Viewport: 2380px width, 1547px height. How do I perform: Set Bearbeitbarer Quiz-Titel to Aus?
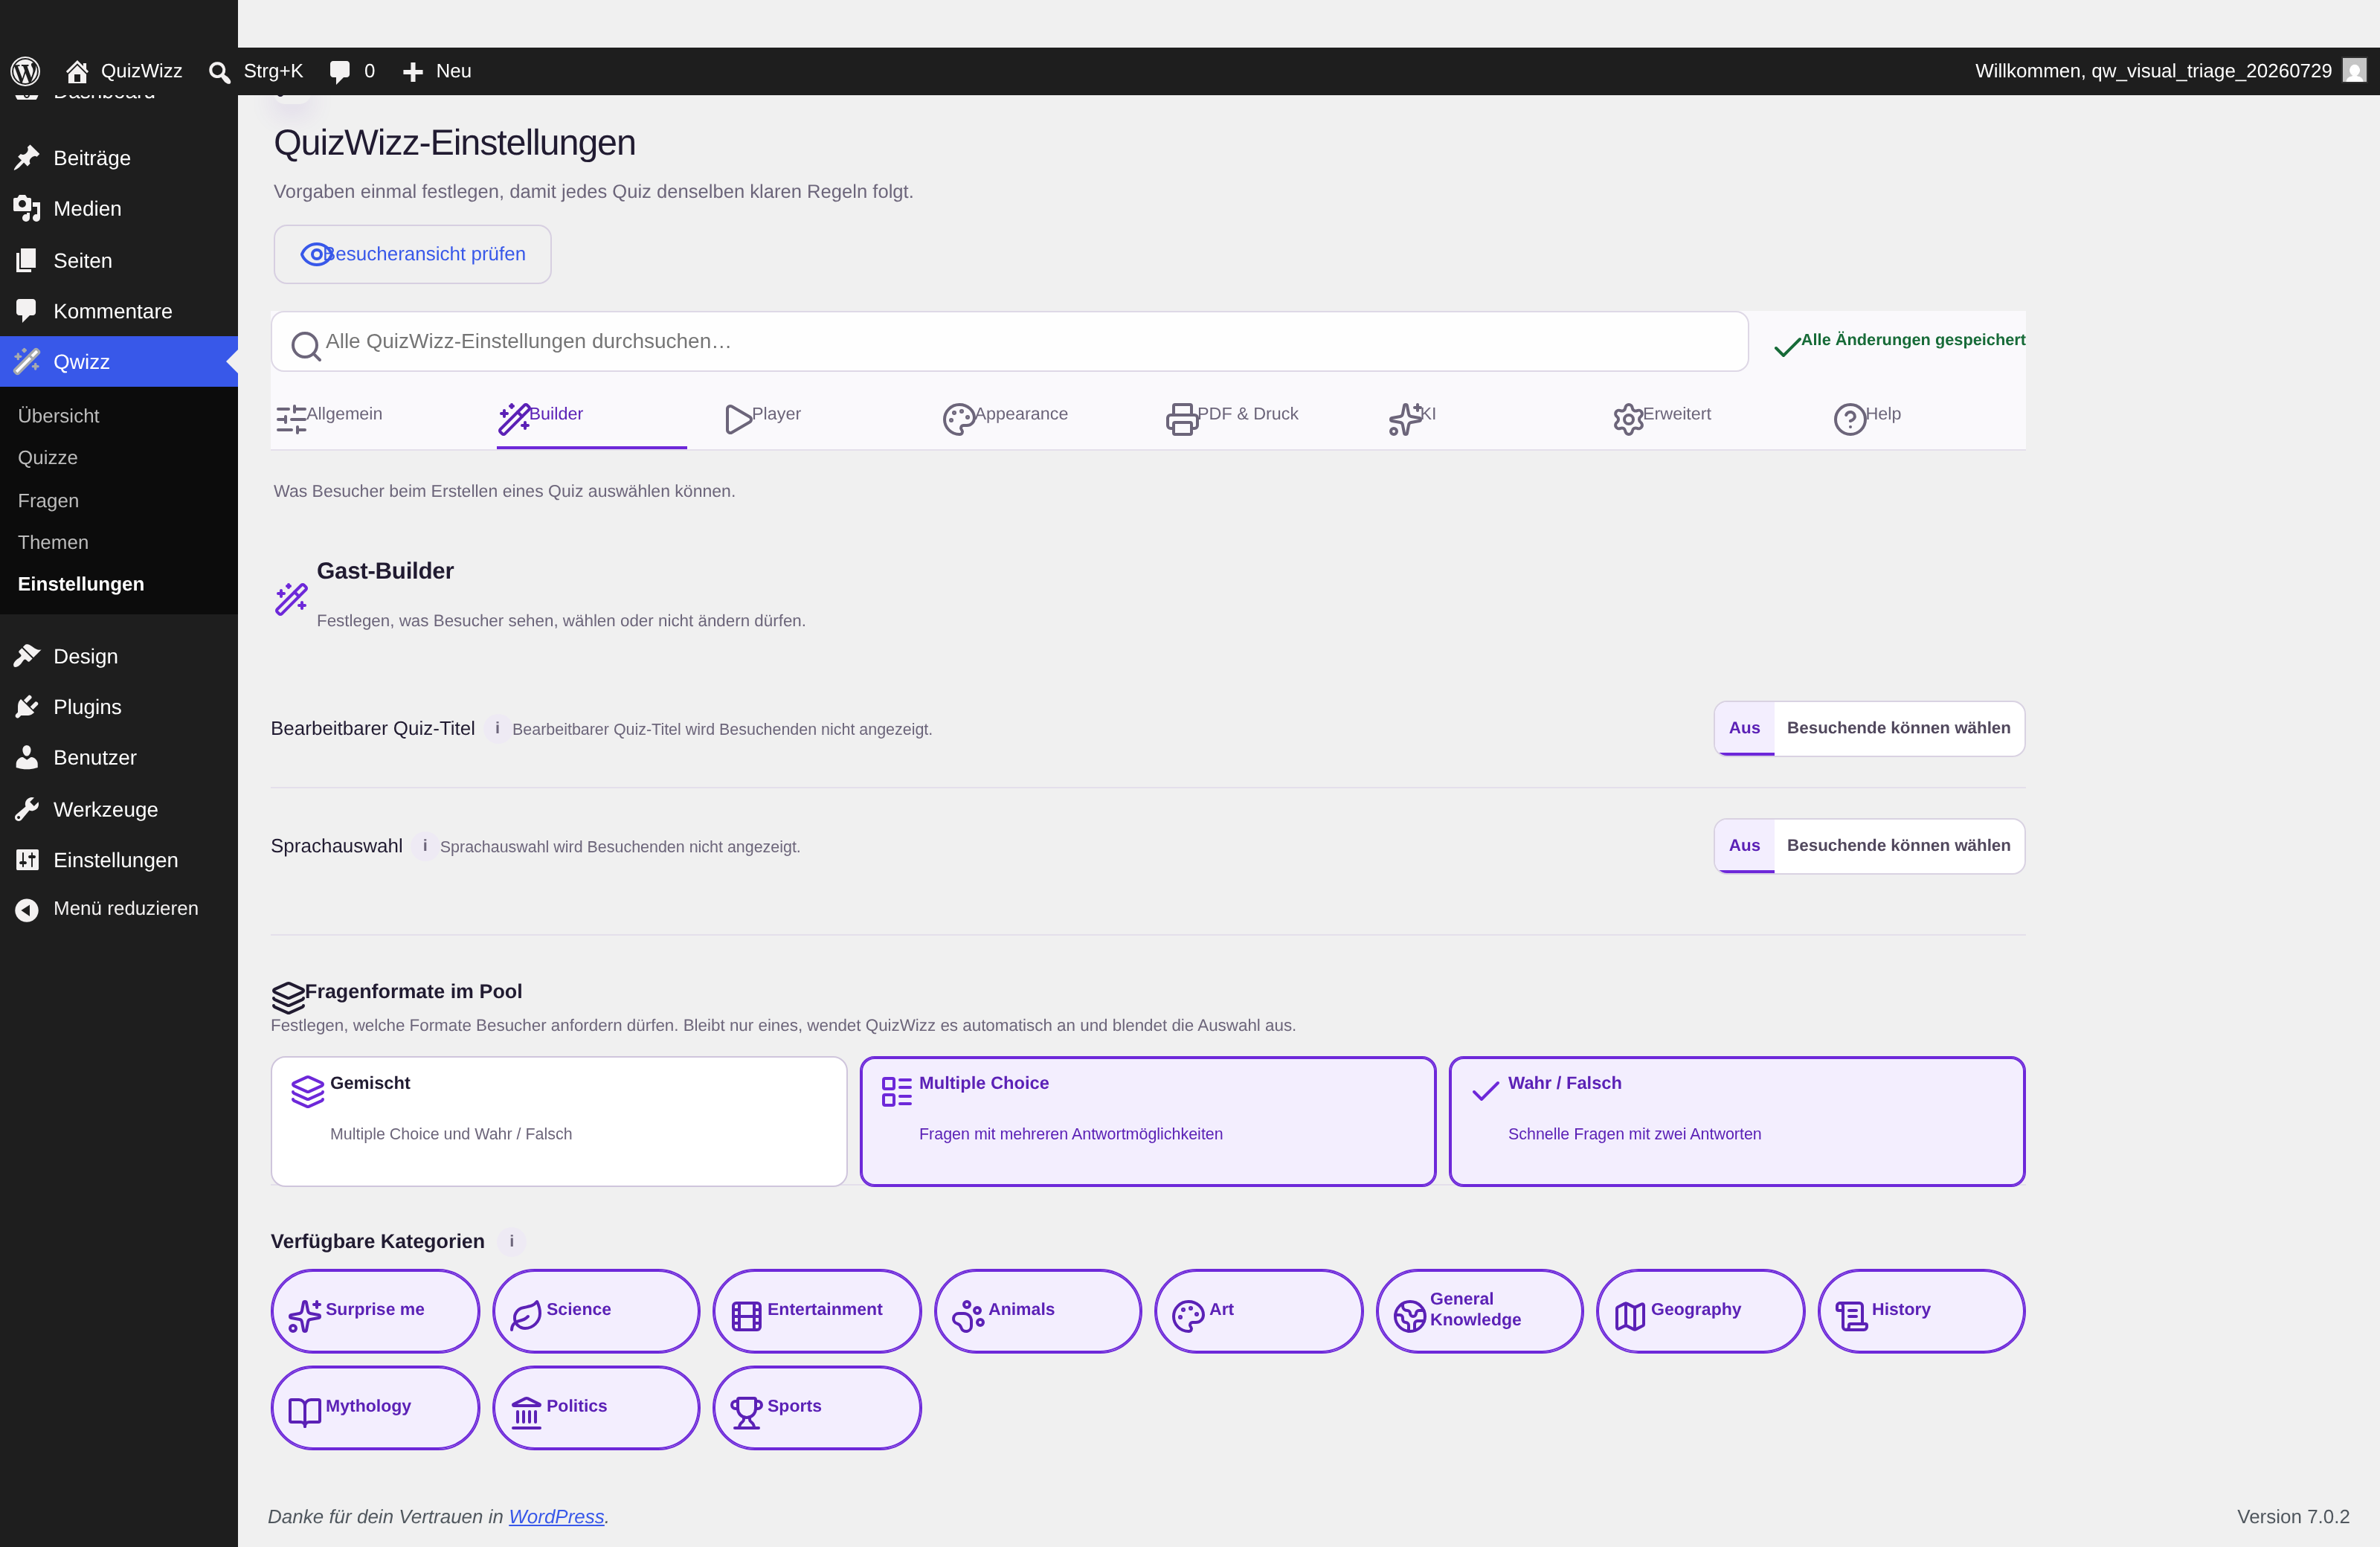coord(1744,728)
